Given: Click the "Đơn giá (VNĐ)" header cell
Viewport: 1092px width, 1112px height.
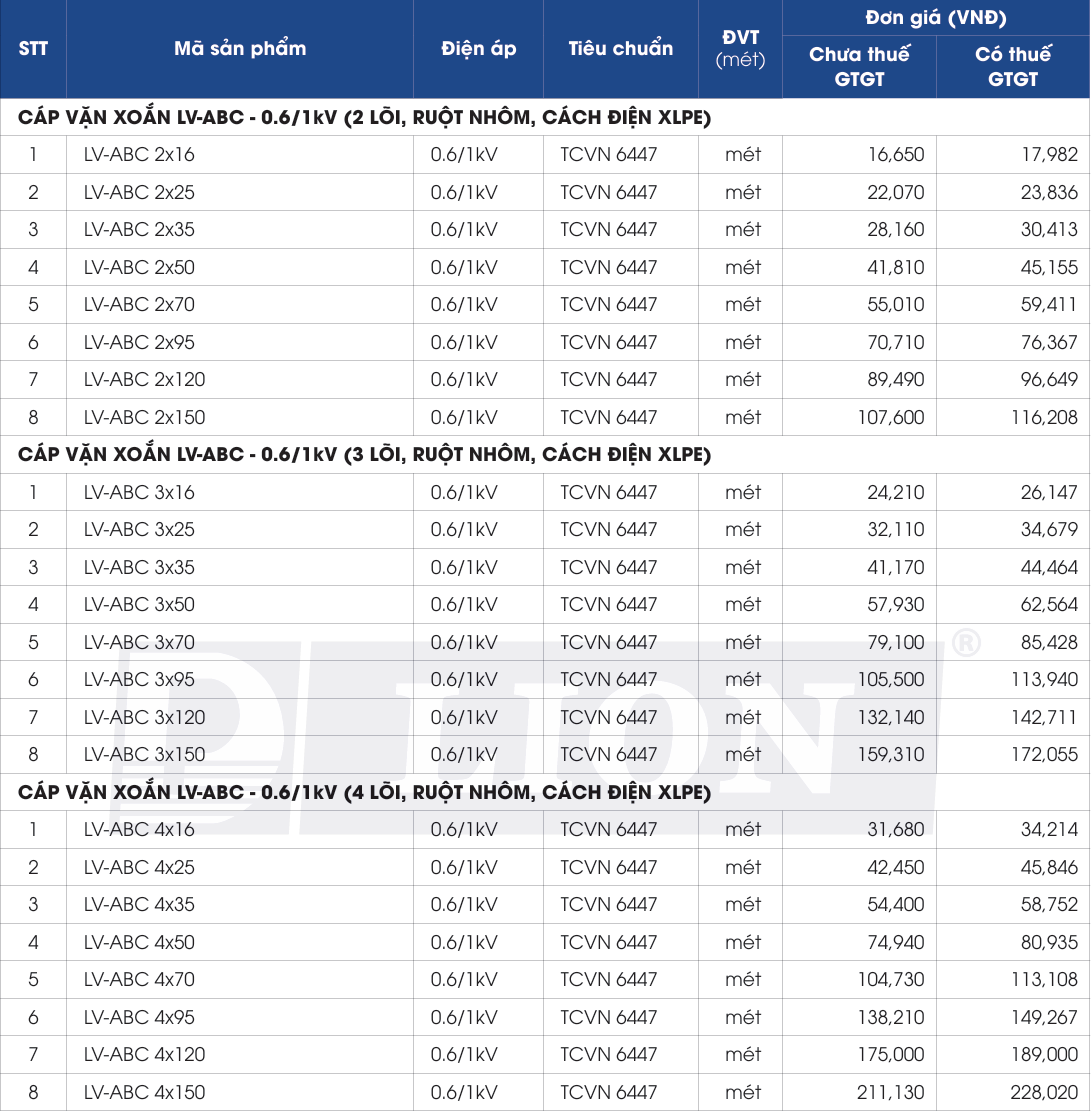Looking at the screenshot, I should [x=936, y=18].
